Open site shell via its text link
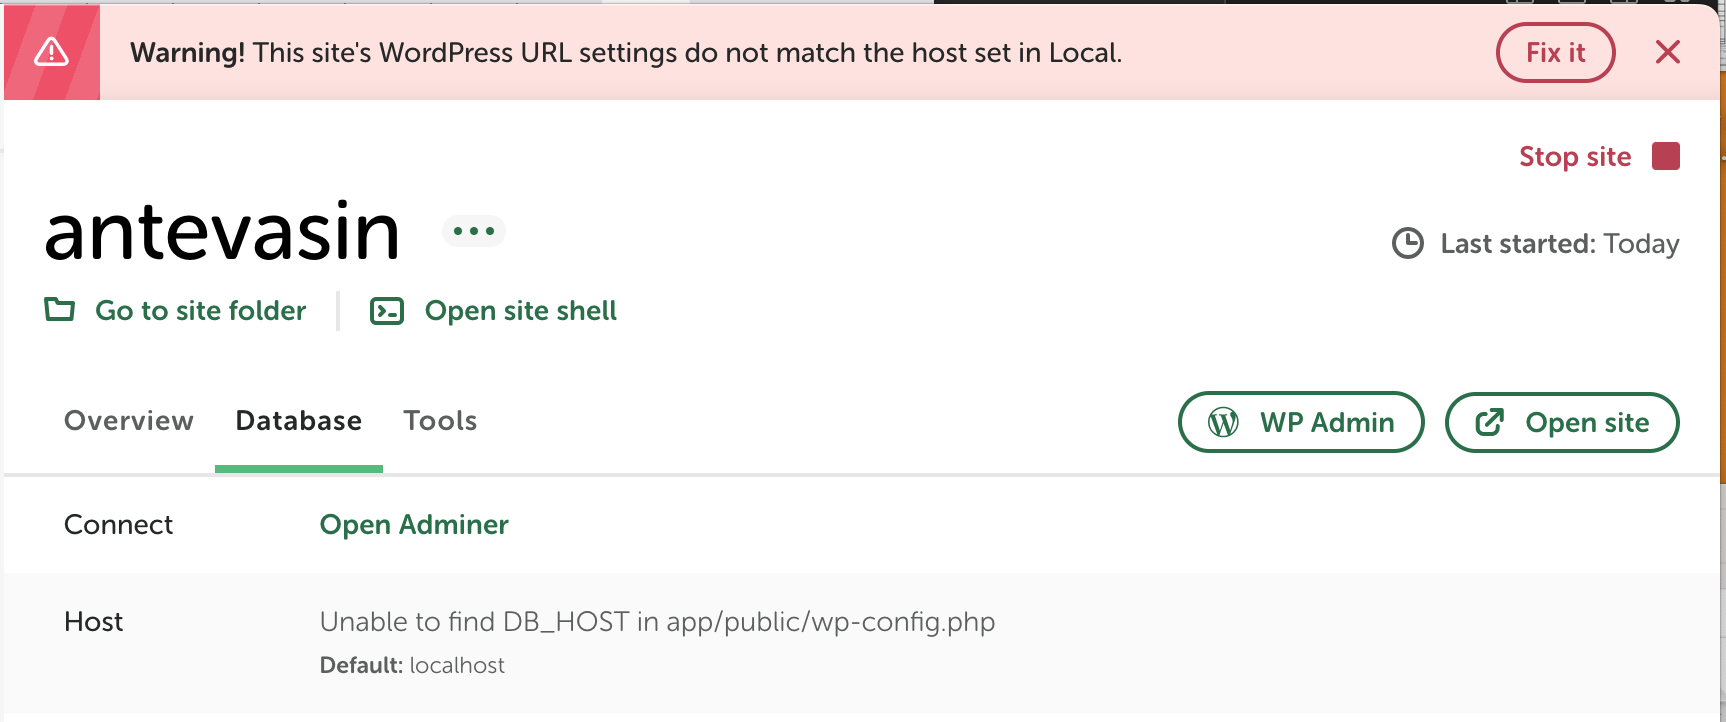The height and width of the screenshot is (722, 1726). point(520,311)
